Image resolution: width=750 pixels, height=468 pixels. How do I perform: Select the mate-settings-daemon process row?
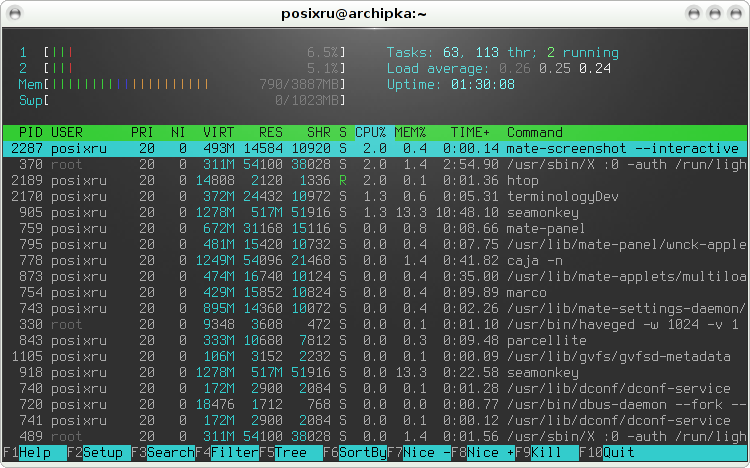pos(375,309)
